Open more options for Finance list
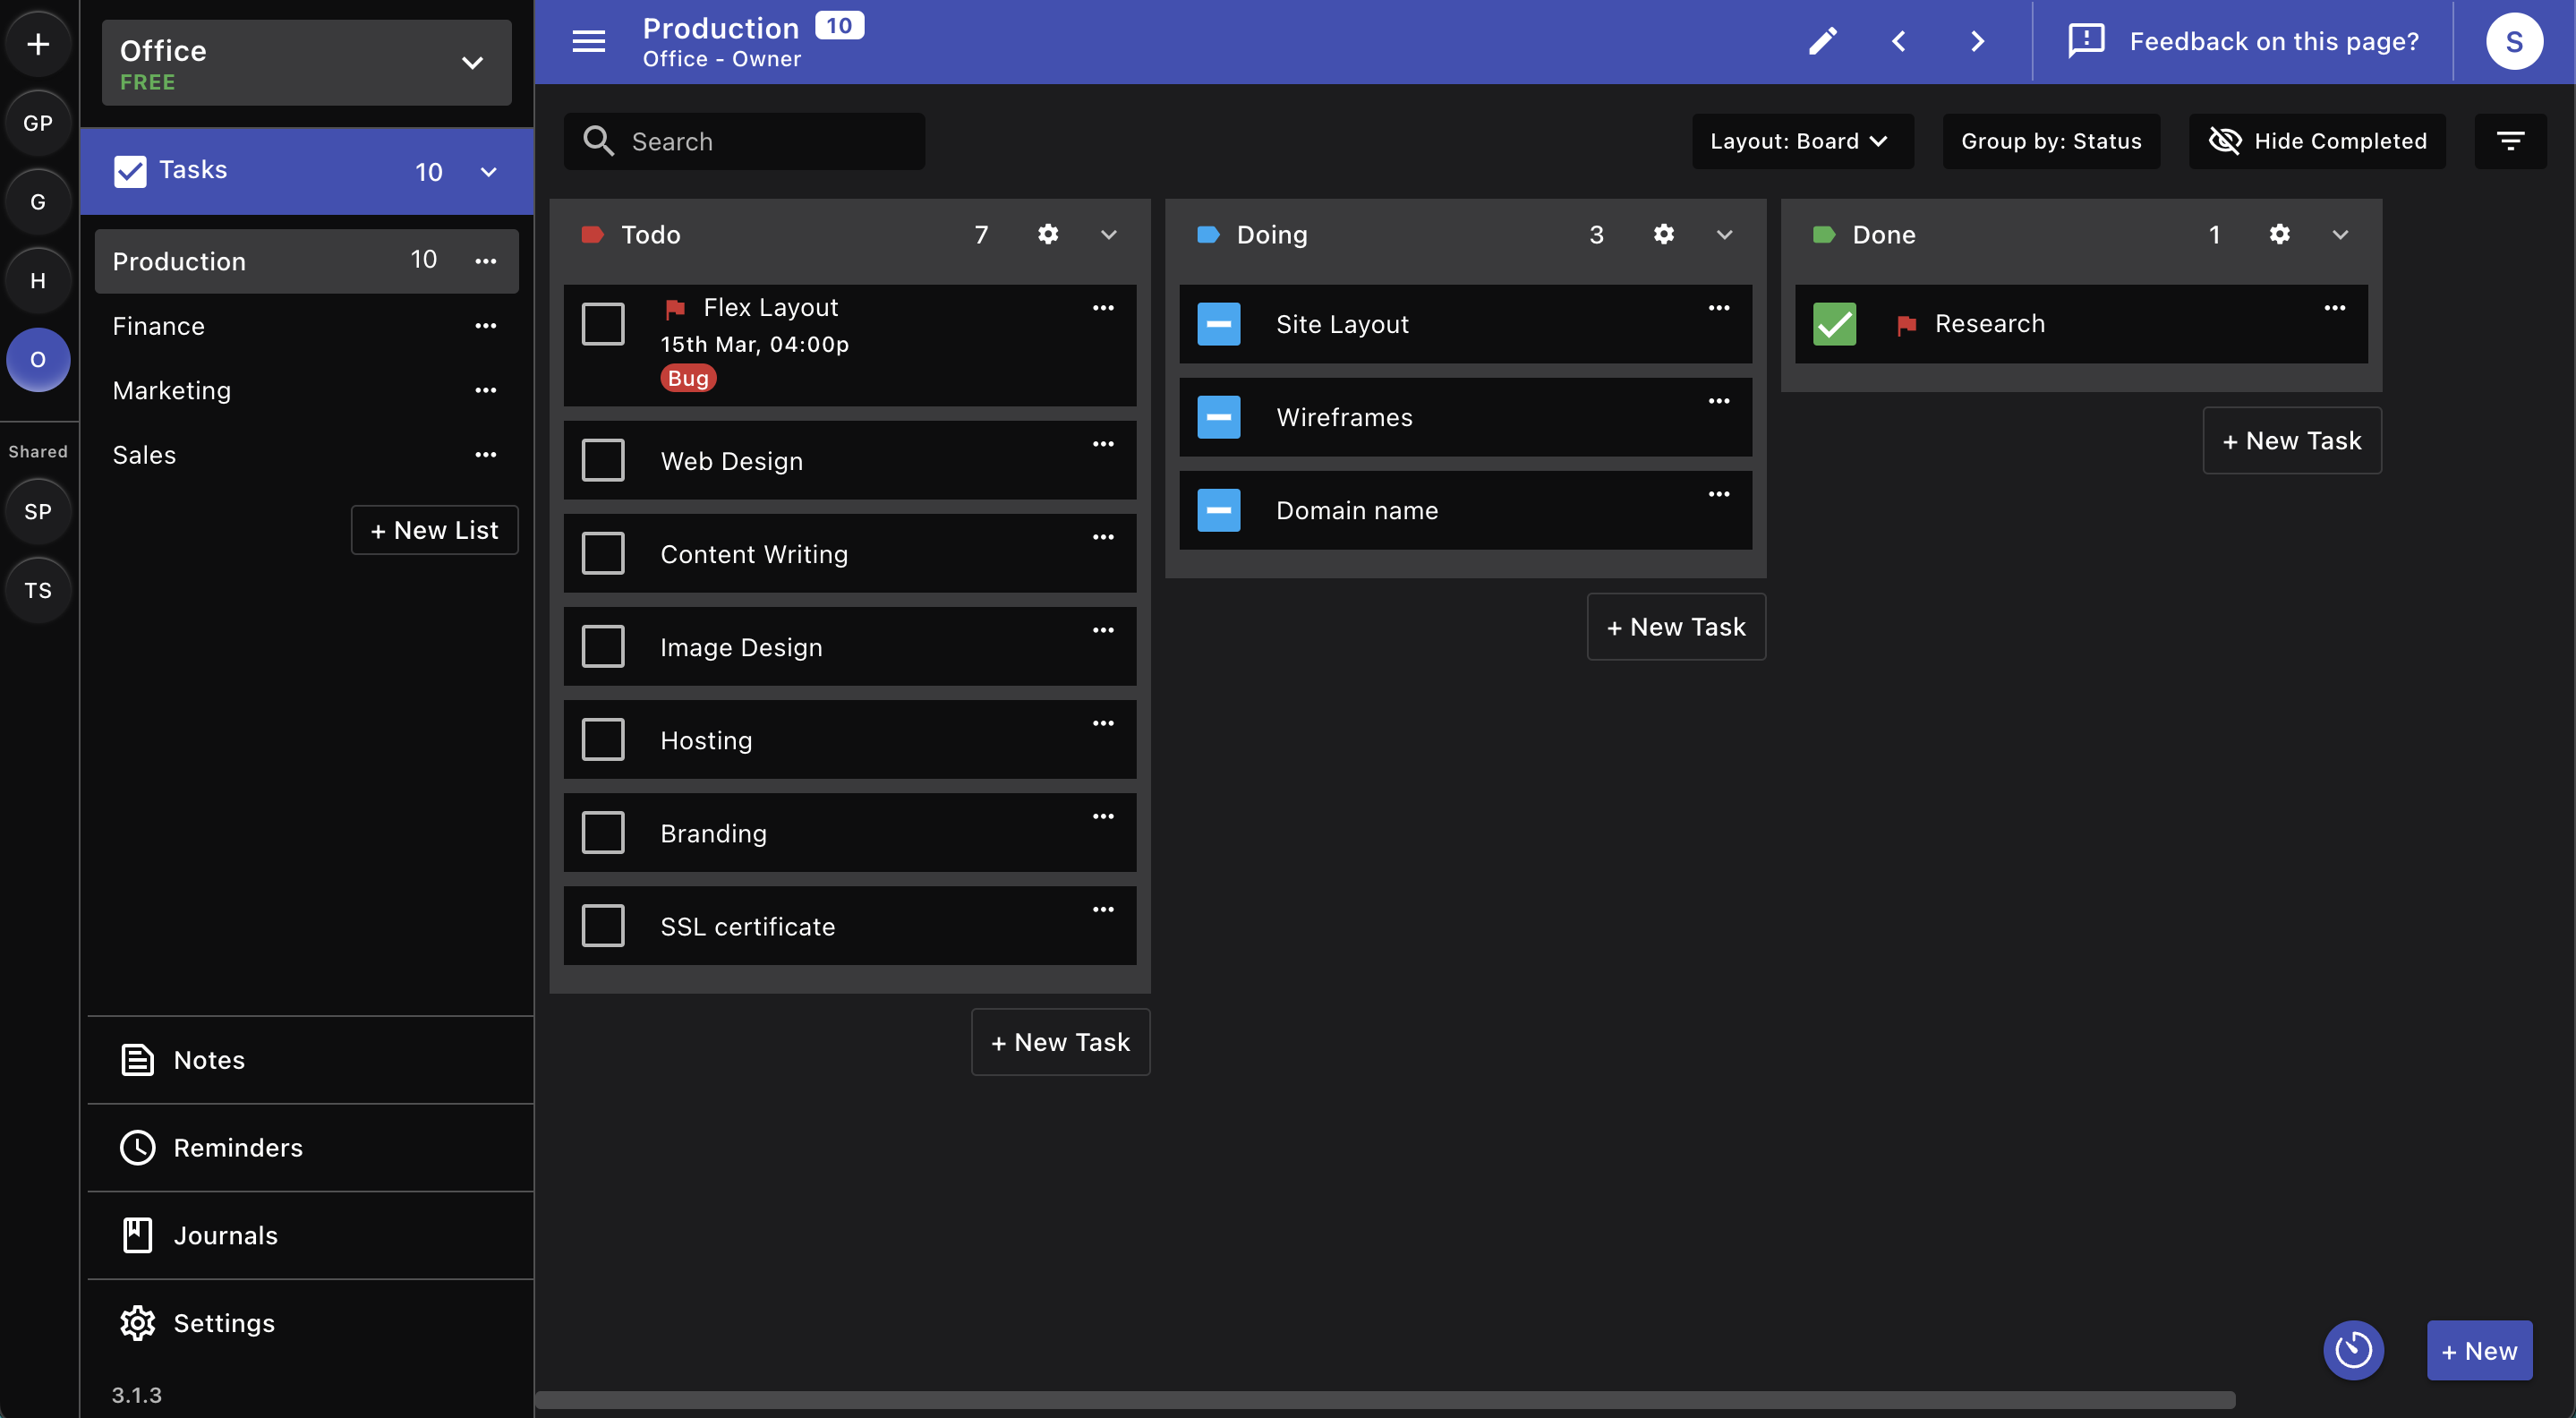 pos(486,326)
